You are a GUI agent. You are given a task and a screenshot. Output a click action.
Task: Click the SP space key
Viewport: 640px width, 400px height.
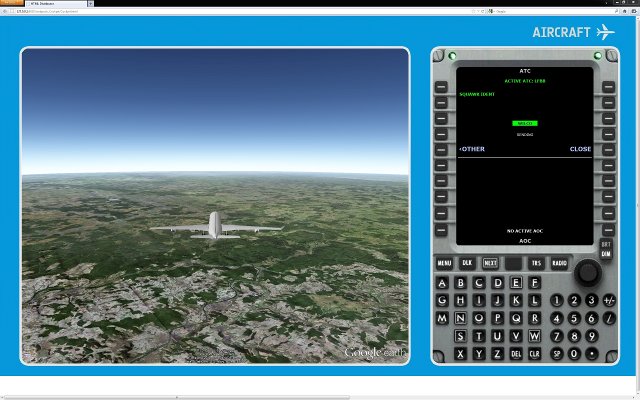(x=556, y=353)
